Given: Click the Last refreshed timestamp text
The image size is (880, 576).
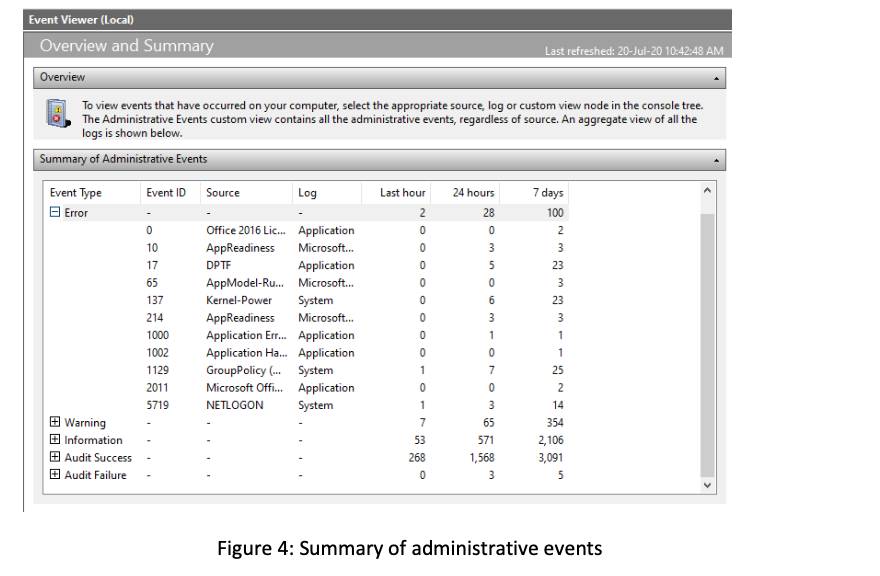Looking at the screenshot, I should pyautogui.click(x=634, y=51).
